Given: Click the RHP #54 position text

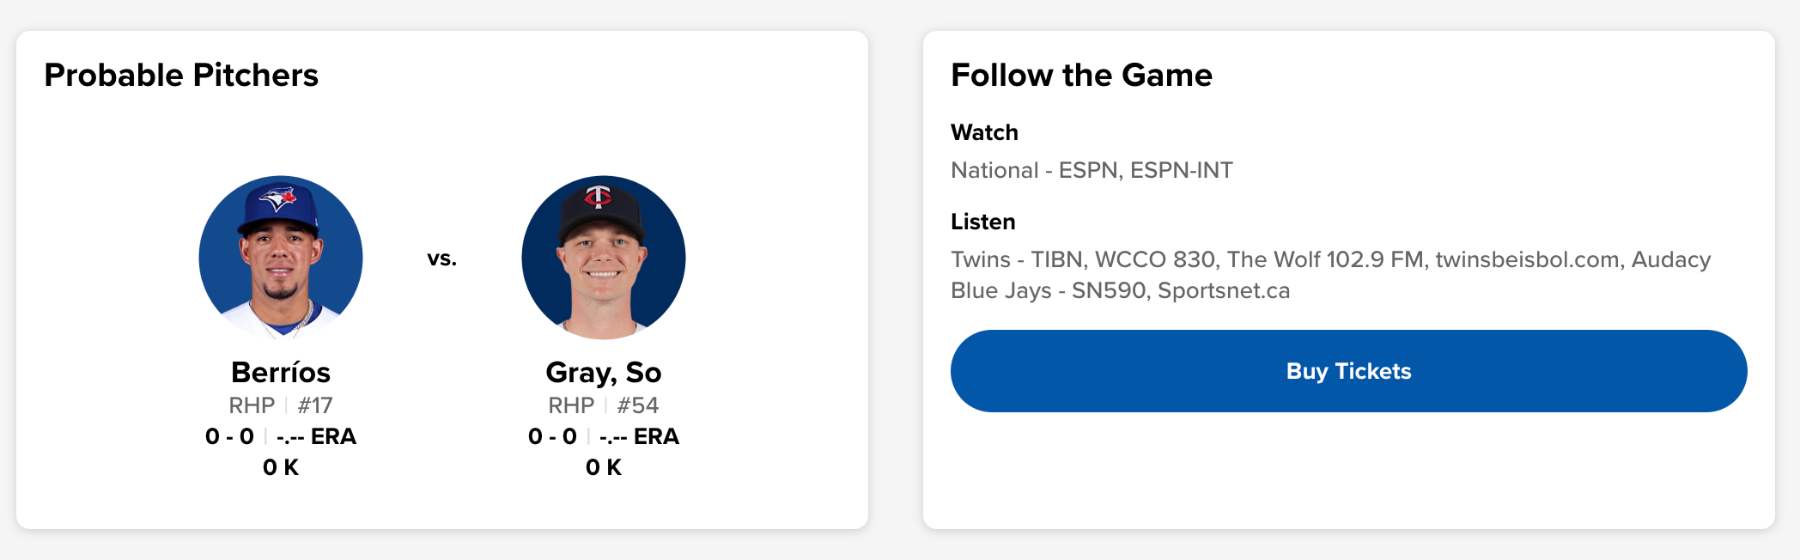Looking at the screenshot, I should point(603,405).
